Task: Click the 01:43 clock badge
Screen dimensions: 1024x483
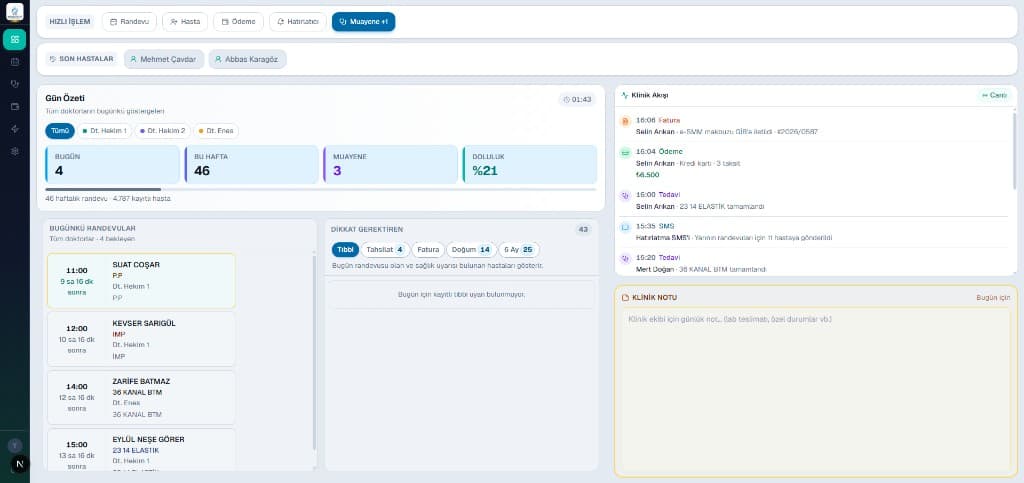Action: pos(577,99)
